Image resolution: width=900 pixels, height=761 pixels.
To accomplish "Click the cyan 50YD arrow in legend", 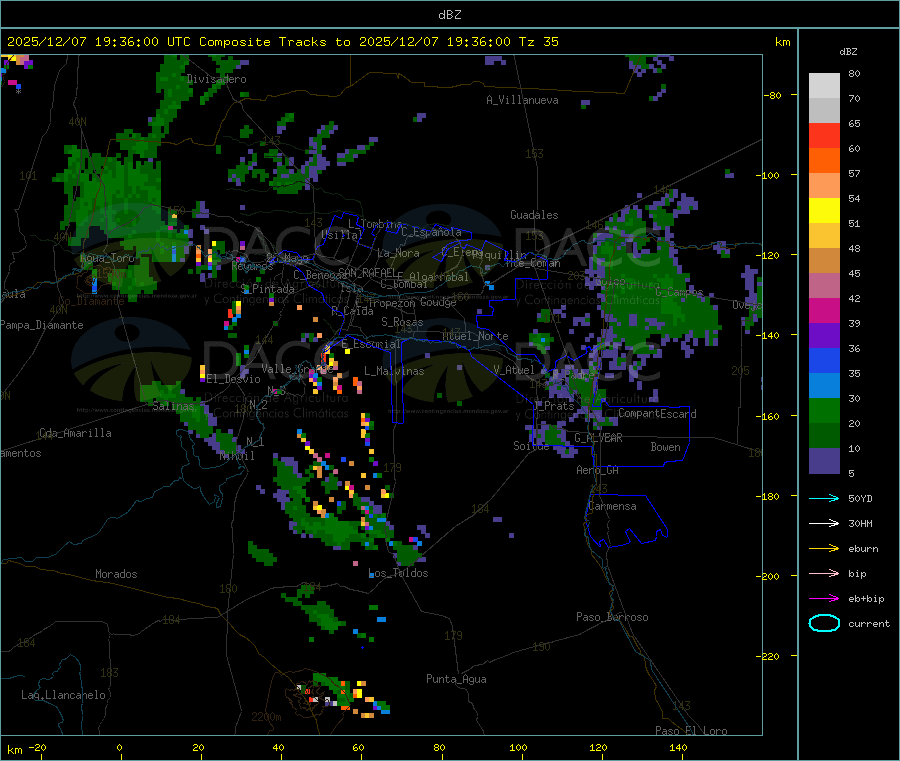I will pyautogui.click(x=824, y=498).
